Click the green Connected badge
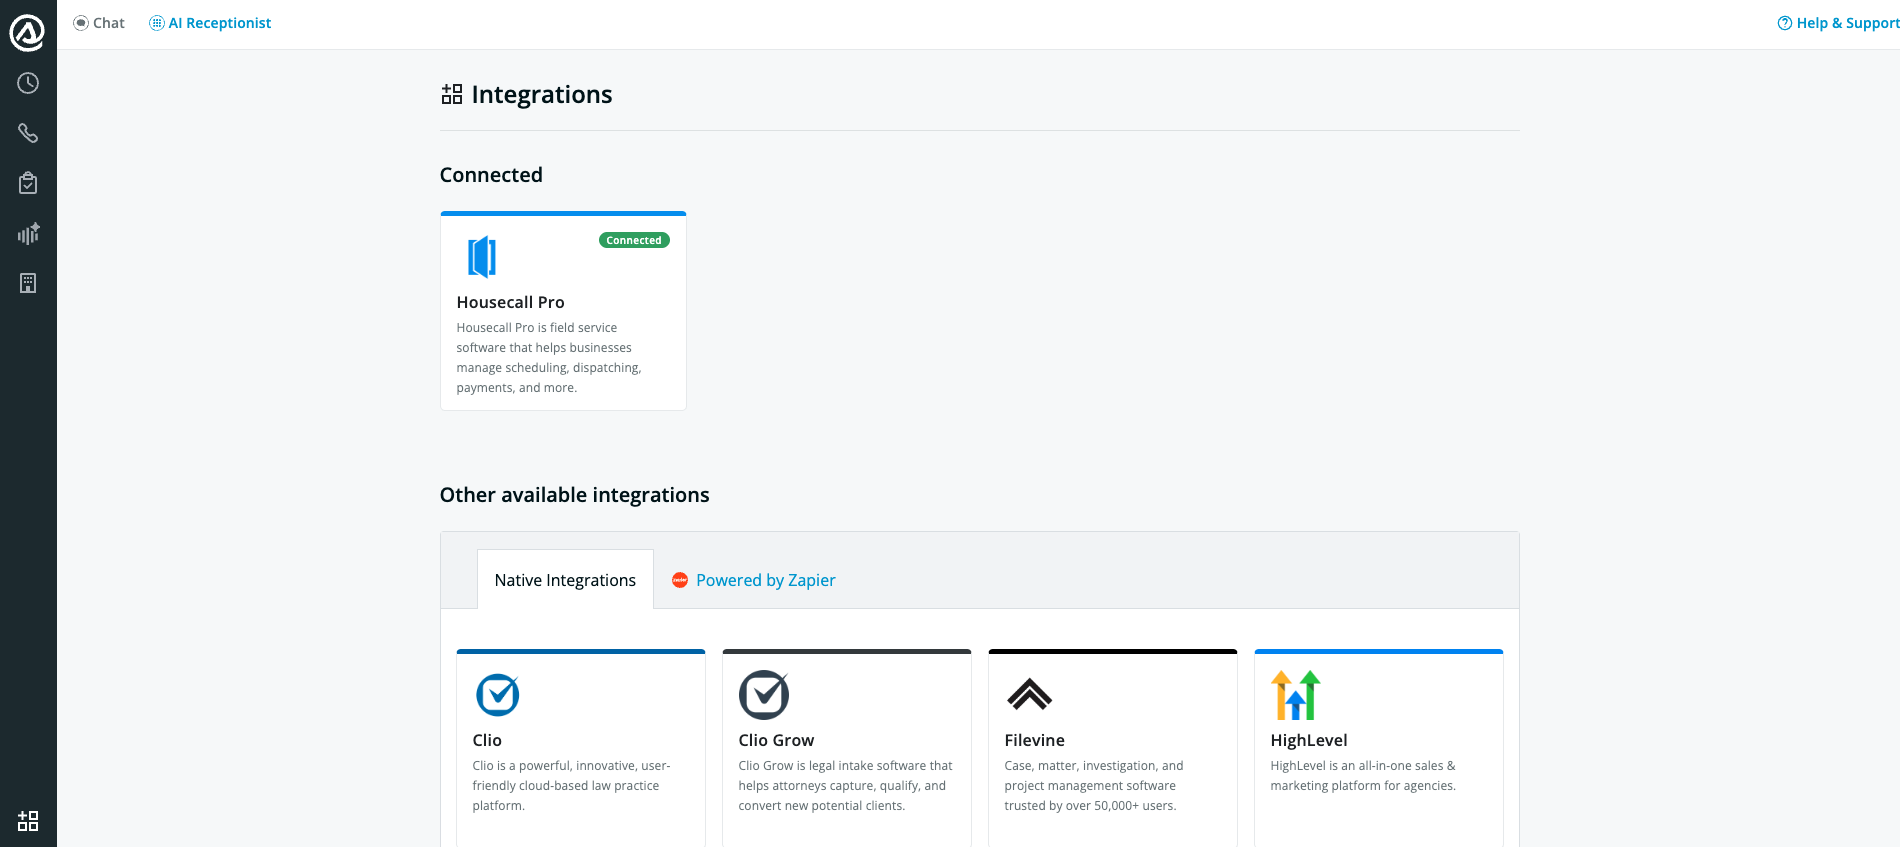This screenshot has height=847, width=1900. click(x=634, y=240)
